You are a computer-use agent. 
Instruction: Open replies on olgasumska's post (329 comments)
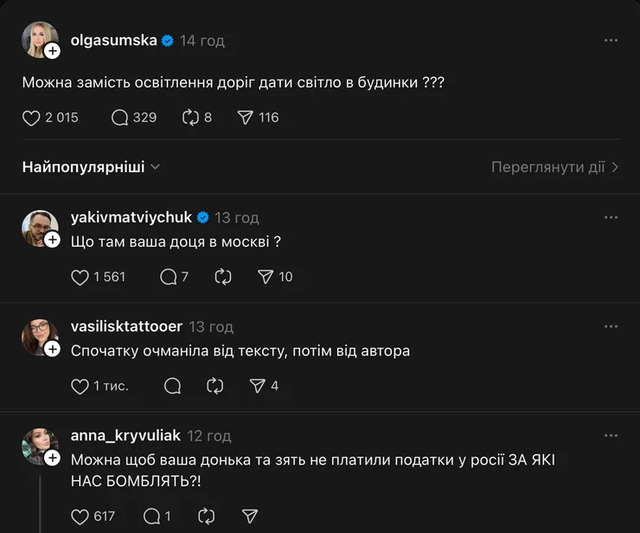pyautogui.click(x=120, y=117)
